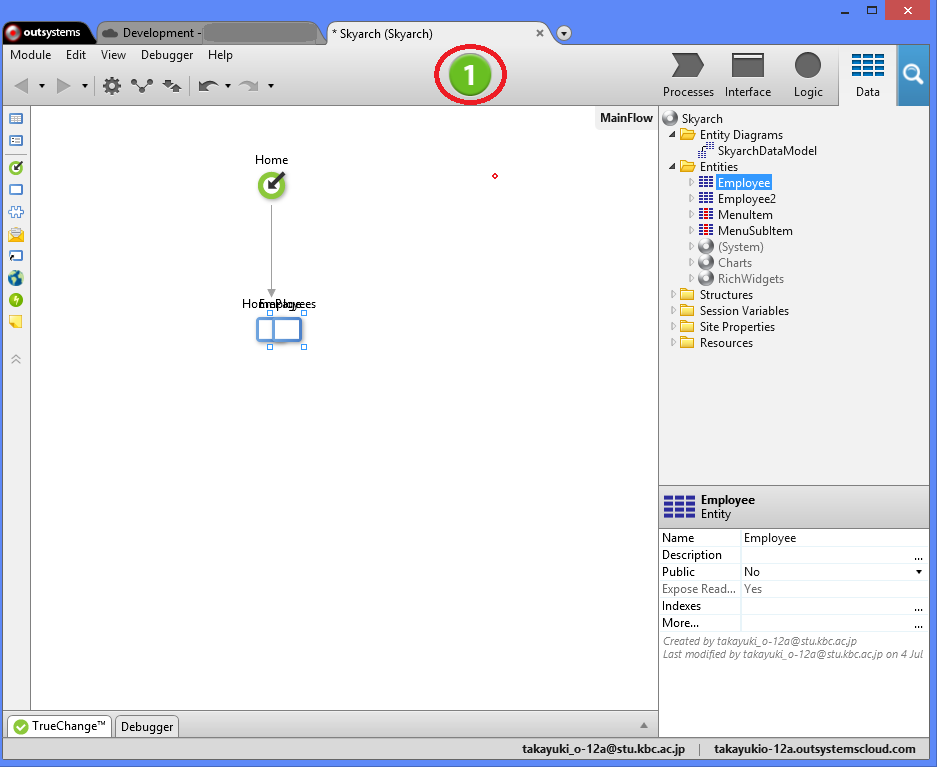The height and width of the screenshot is (767, 937).
Task: Open the tab list dropdown arrow
Action: coord(564,33)
